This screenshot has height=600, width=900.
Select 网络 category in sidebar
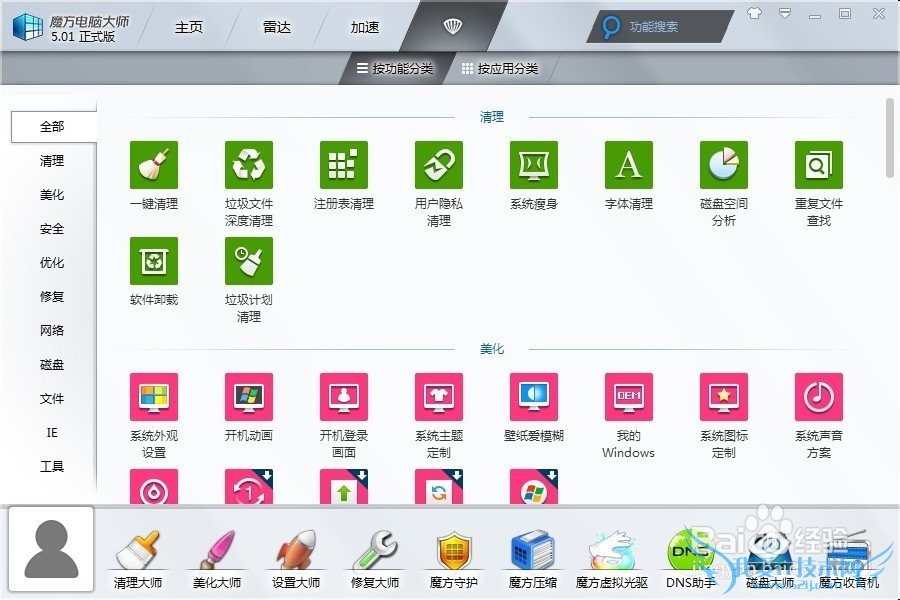click(52, 331)
